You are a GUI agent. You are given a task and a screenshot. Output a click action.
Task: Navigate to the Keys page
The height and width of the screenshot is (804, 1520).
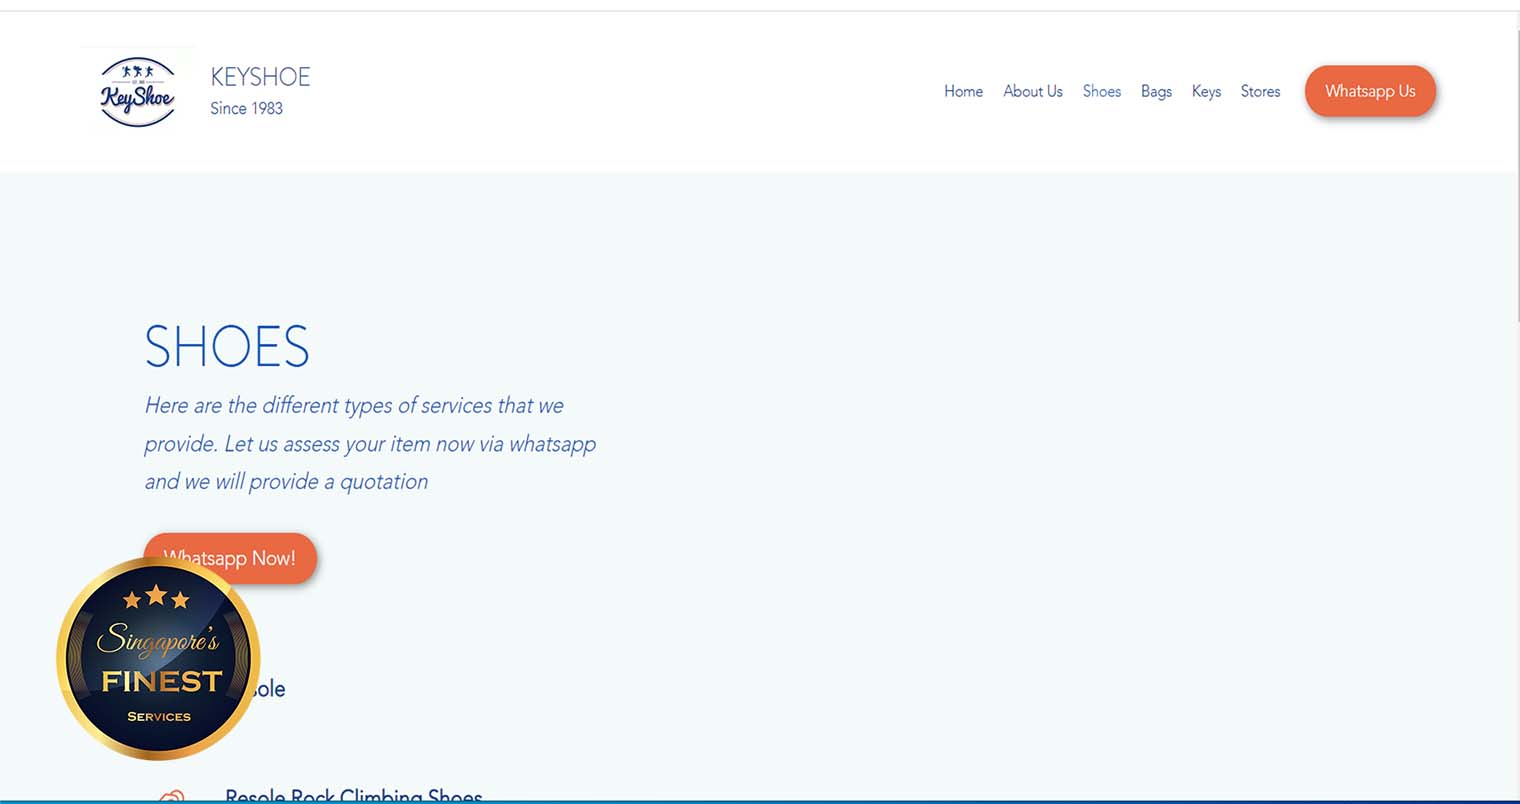(1206, 91)
